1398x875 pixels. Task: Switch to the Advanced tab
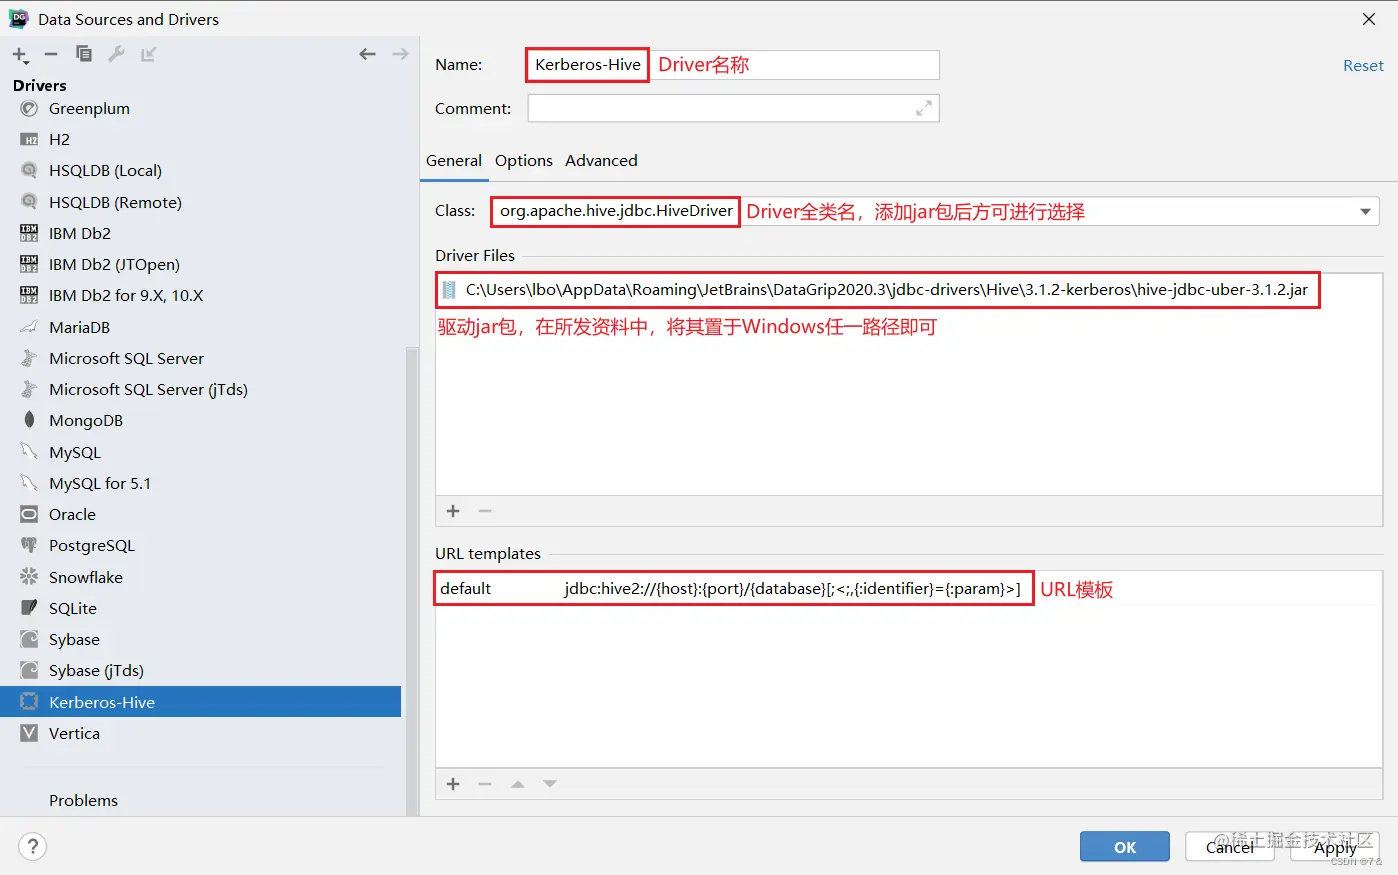tap(601, 160)
